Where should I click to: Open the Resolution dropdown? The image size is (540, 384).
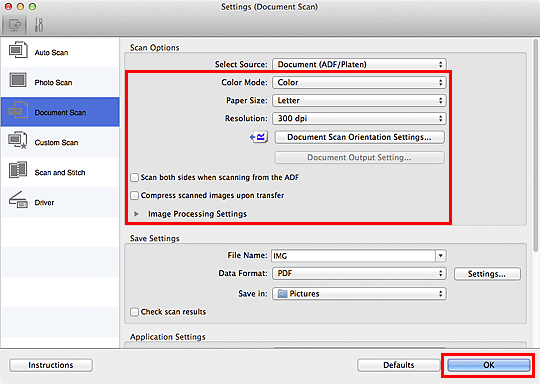(x=359, y=118)
